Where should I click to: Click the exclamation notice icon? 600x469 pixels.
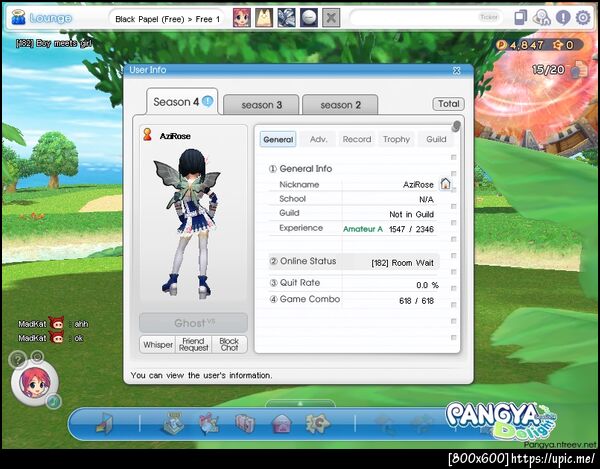coord(563,18)
